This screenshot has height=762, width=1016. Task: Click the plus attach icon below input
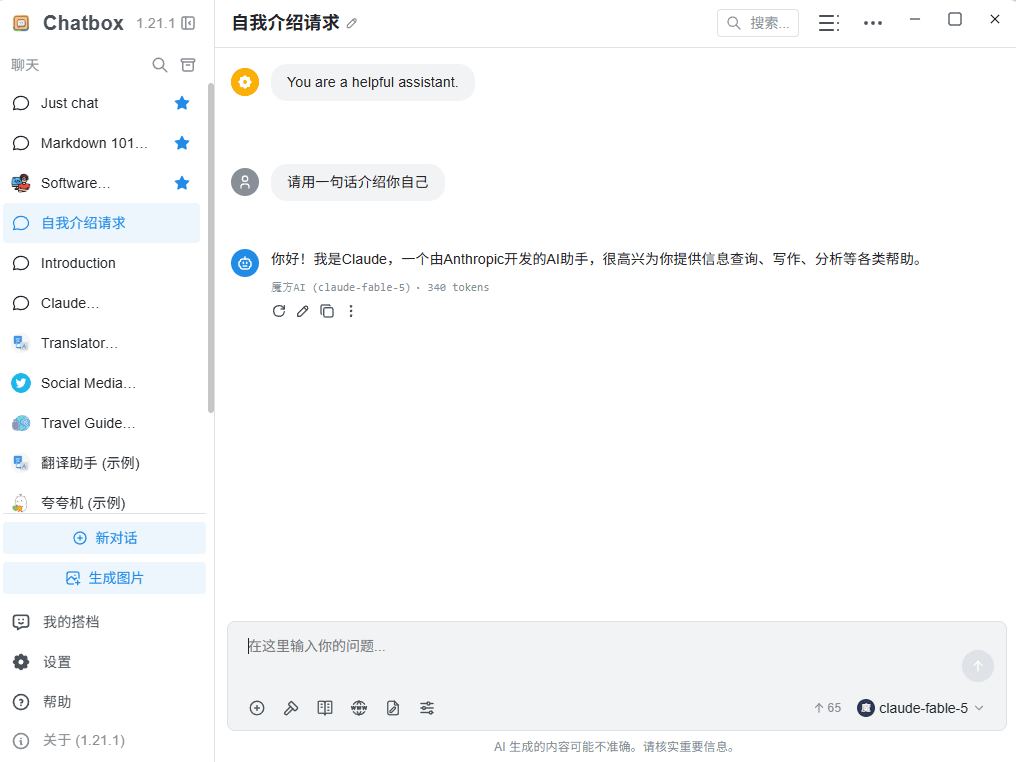pos(257,708)
